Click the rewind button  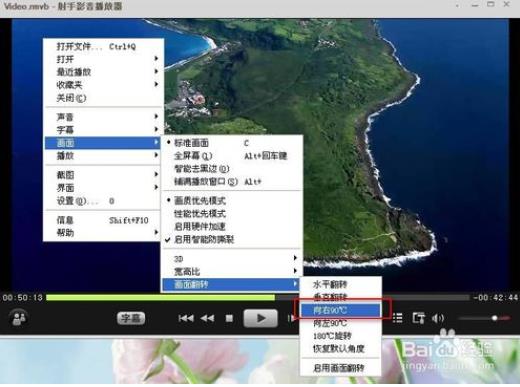(207, 318)
